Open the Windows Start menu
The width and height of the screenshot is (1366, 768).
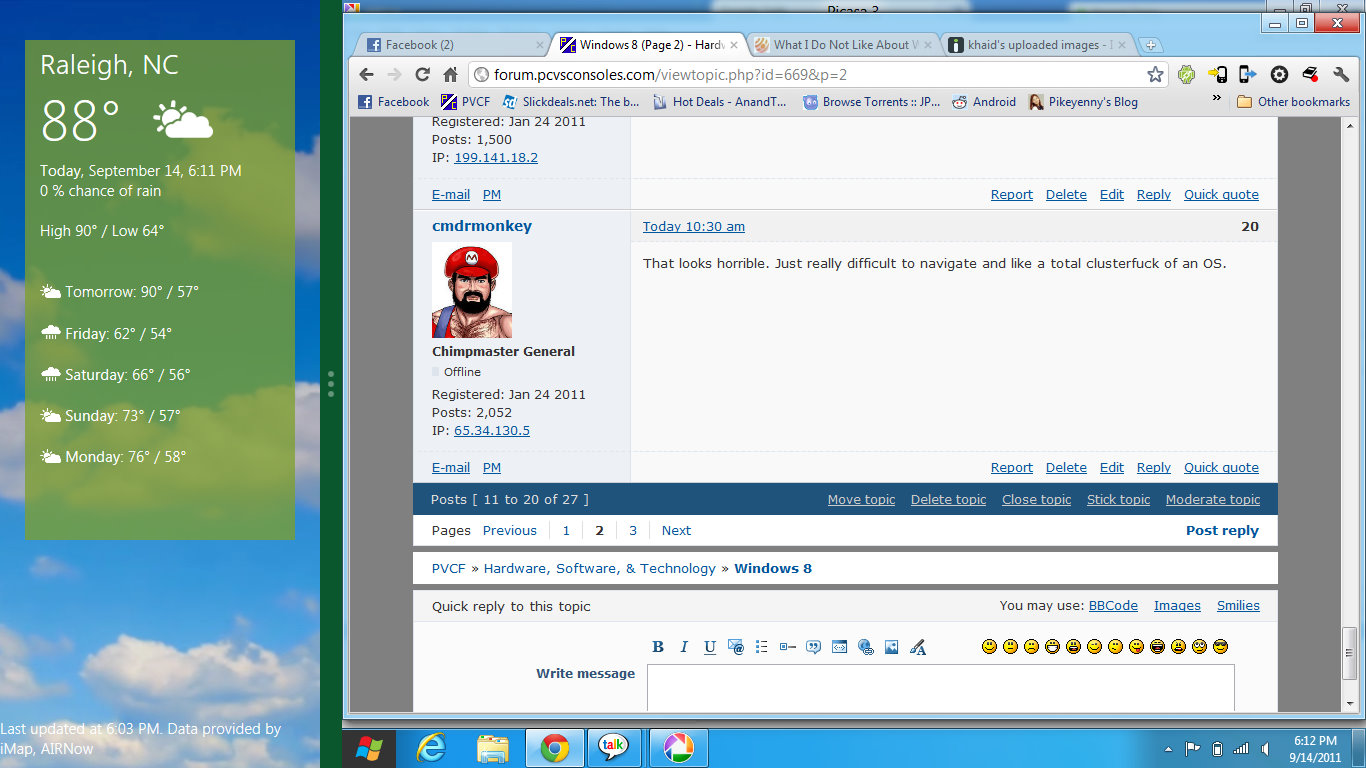click(369, 748)
